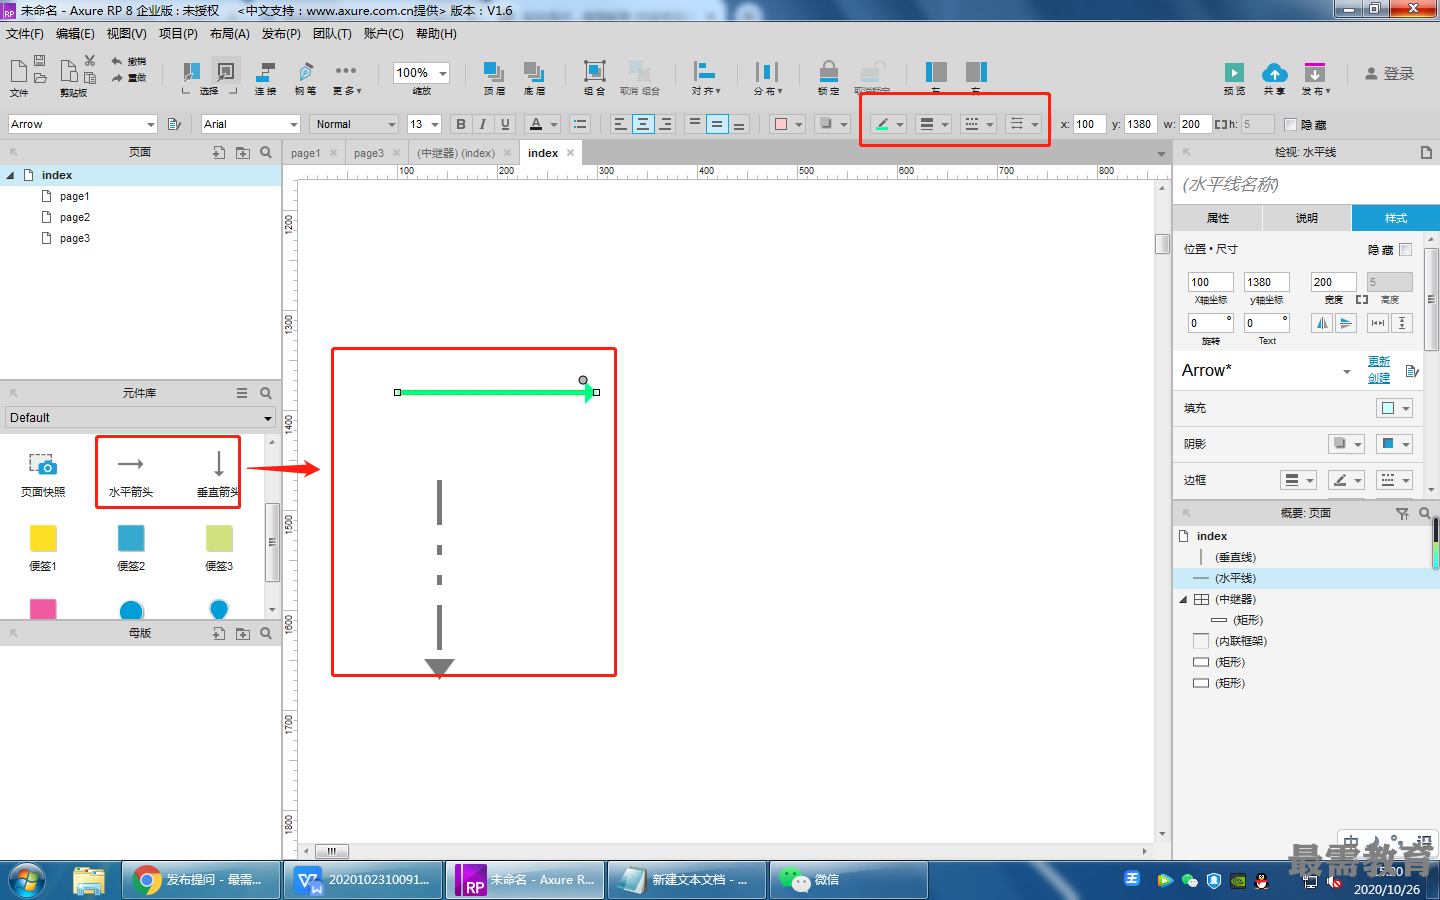The height and width of the screenshot is (900, 1440).
Task: Open the 100% zoom dropdown
Action: coord(443,73)
